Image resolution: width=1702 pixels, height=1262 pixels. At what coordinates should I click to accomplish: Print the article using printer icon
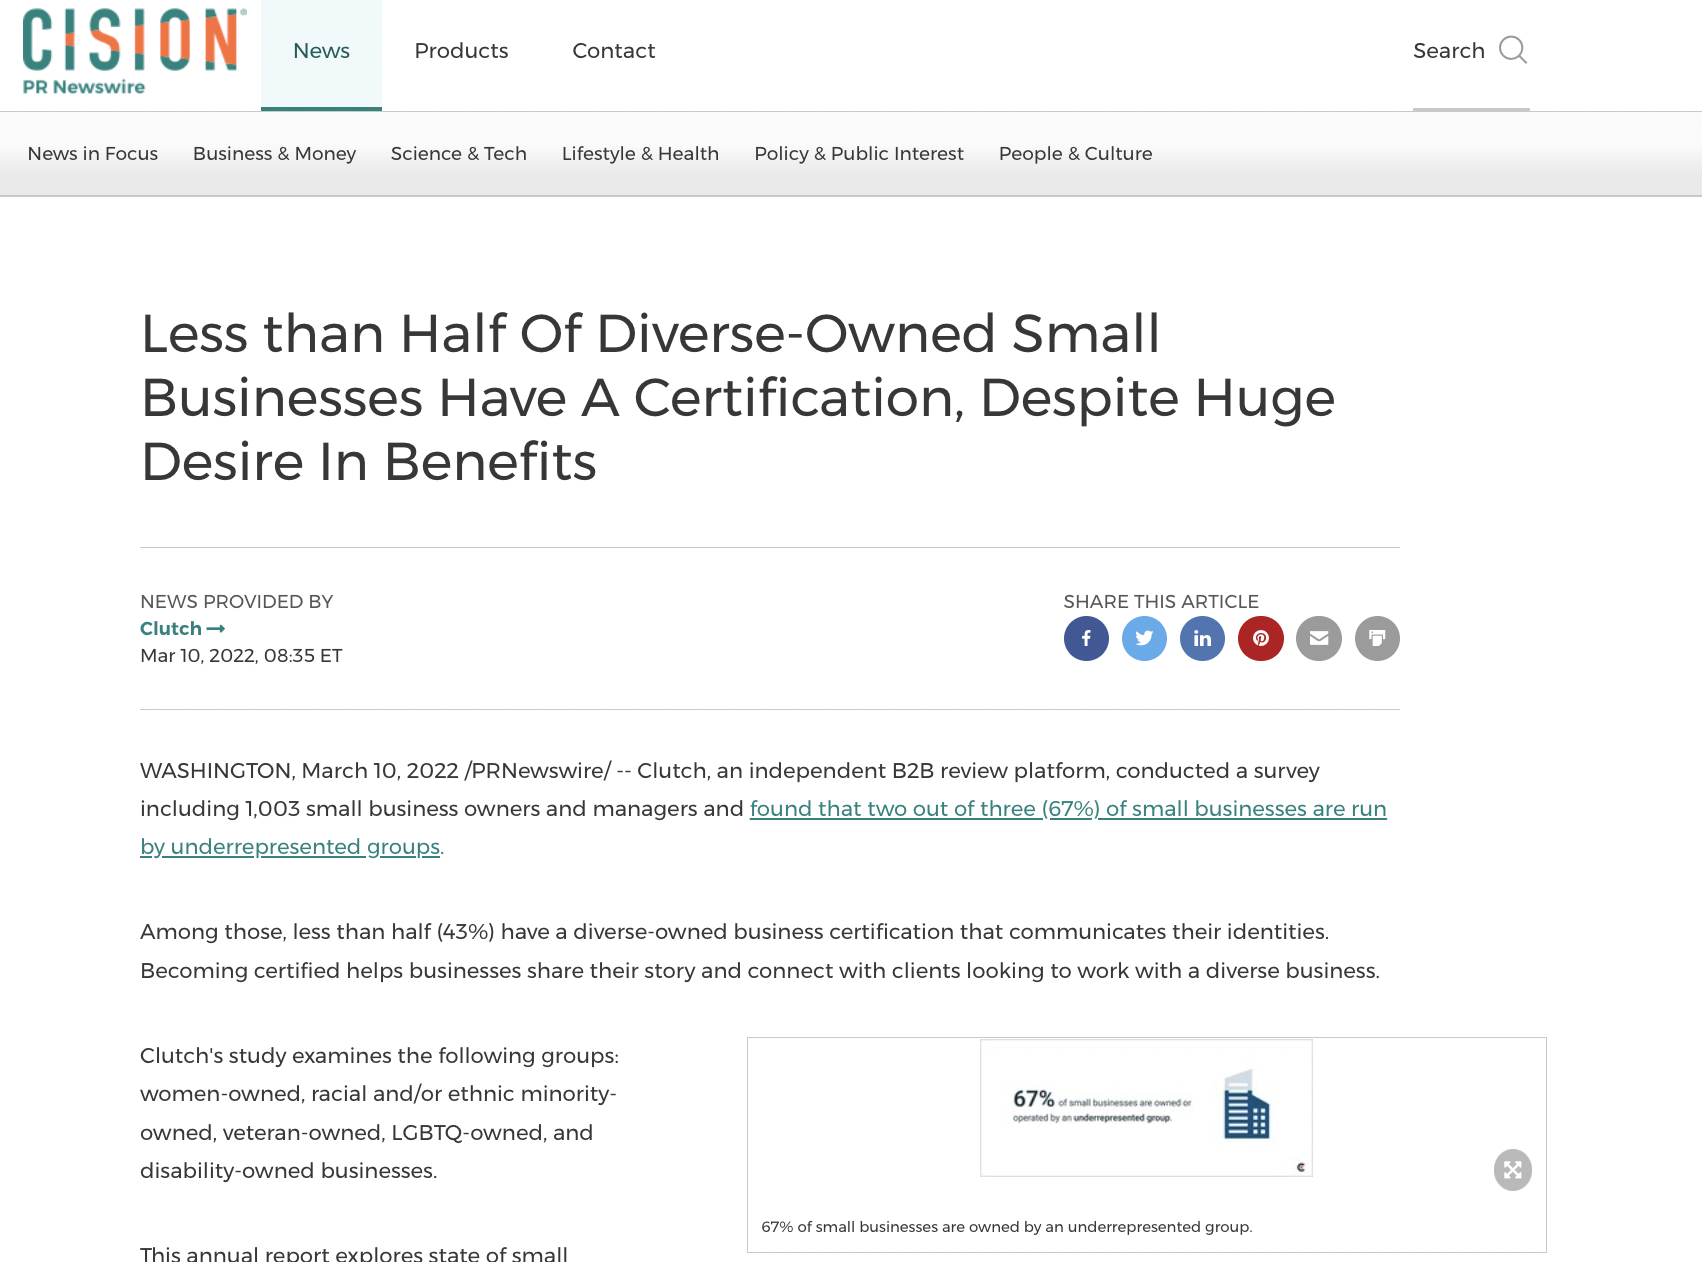pyautogui.click(x=1377, y=638)
